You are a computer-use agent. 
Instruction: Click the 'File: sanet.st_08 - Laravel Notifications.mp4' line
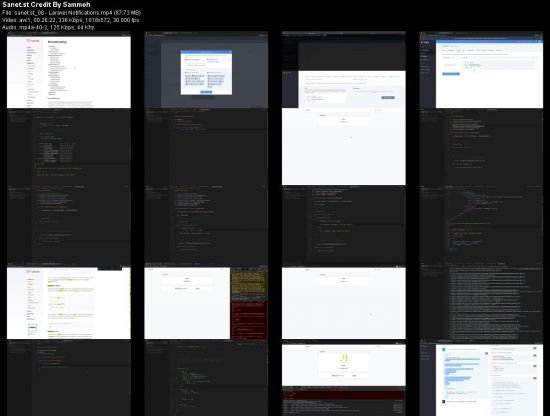72,13
